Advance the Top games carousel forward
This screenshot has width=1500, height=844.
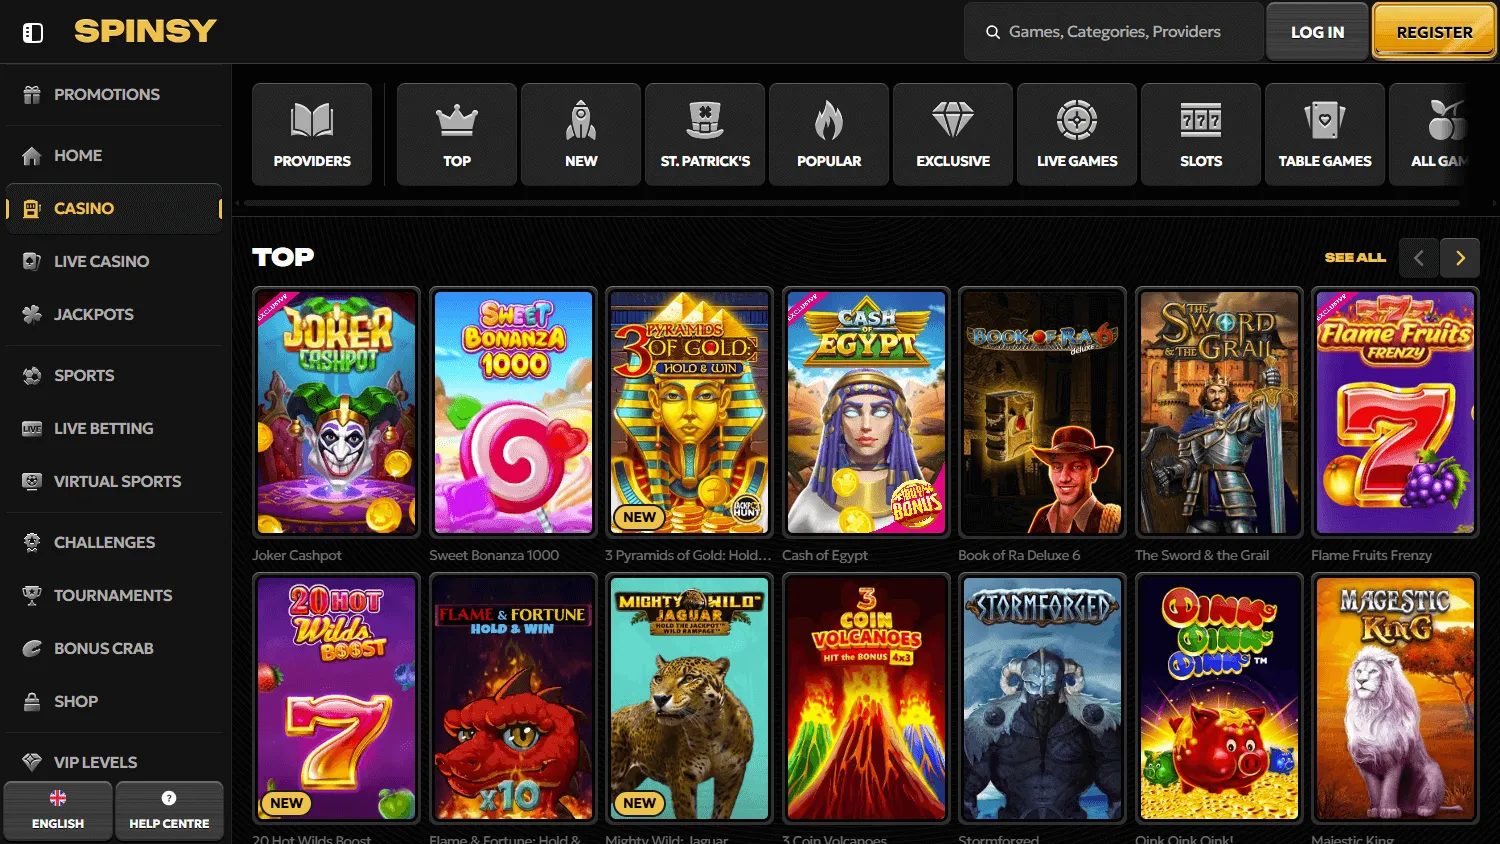(x=1459, y=257)
